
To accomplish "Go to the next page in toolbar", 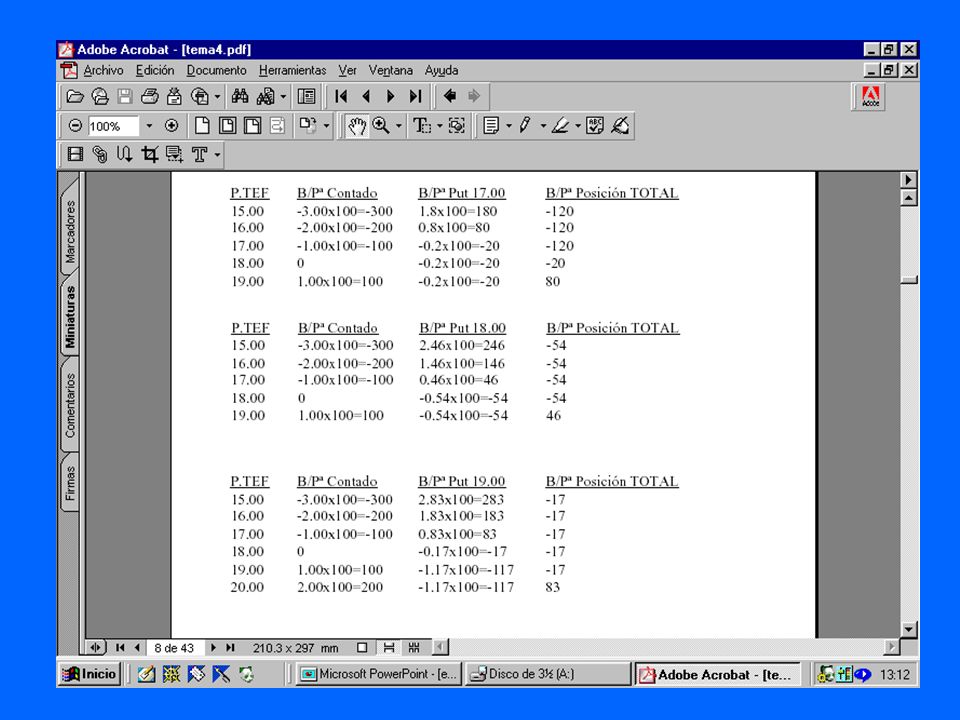I will pyautogui.click(x=391, y=96).
